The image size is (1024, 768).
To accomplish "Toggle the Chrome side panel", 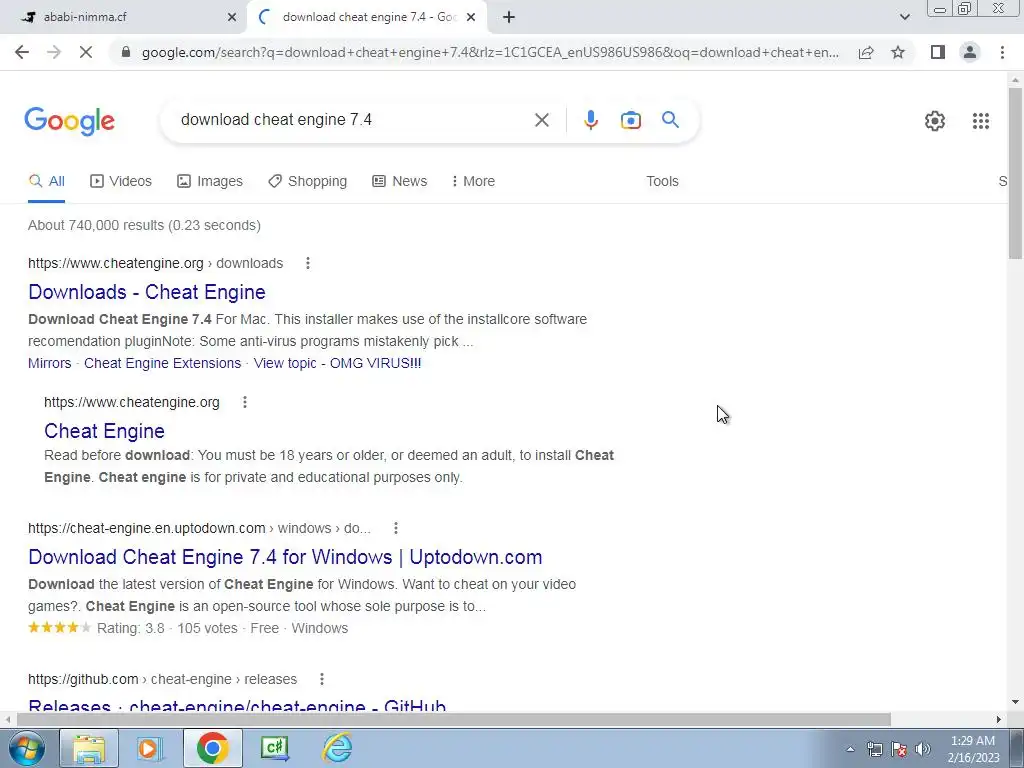I will coord(938,52).
